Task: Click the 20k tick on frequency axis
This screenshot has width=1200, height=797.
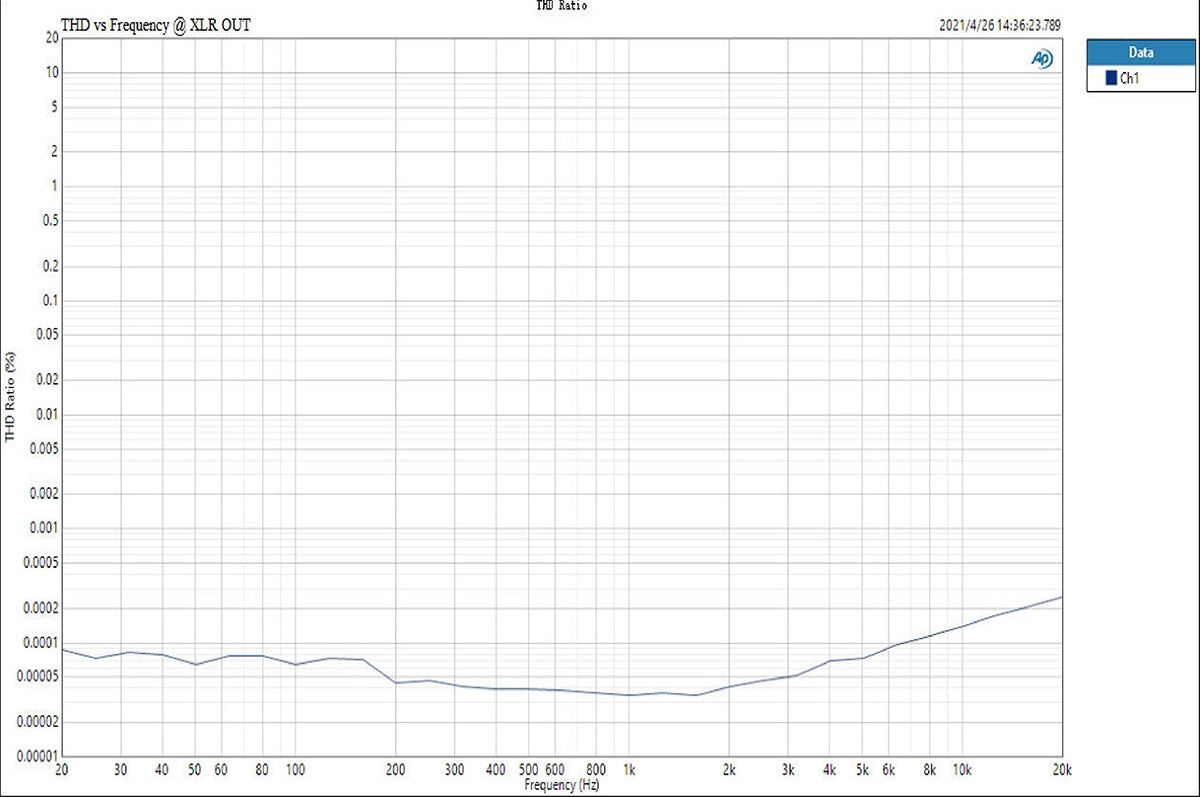Action: [1062, 770]
